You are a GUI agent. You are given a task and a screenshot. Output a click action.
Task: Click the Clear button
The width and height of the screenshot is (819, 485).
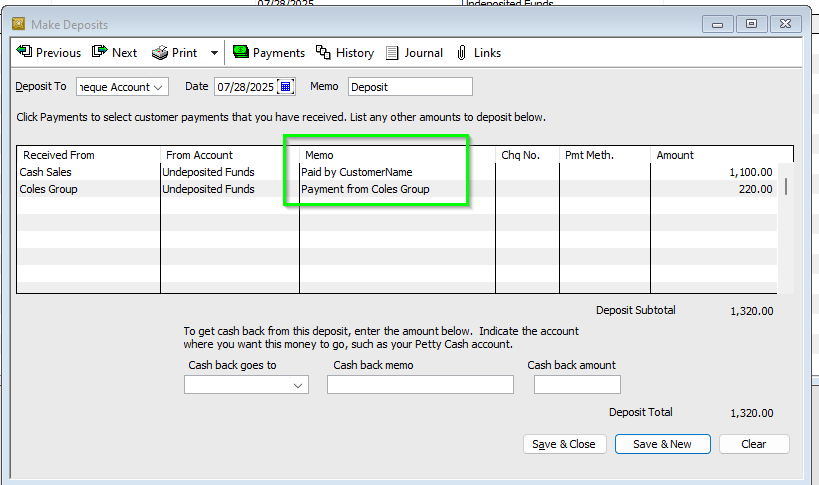pos(754,444)
